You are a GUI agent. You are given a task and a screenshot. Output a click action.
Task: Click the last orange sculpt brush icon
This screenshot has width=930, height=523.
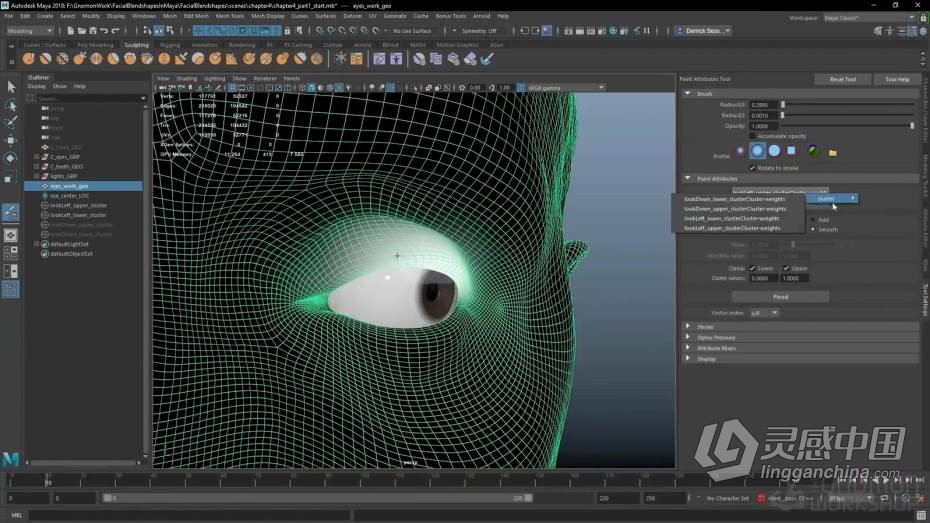(317, 59)
